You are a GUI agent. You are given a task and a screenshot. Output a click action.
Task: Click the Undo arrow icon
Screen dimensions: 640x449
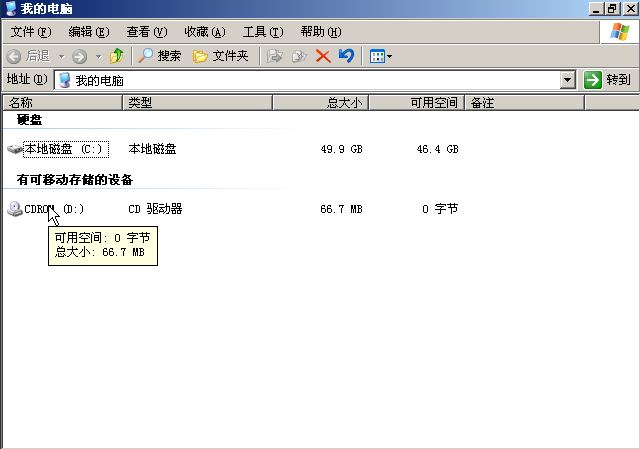[346, 56]
